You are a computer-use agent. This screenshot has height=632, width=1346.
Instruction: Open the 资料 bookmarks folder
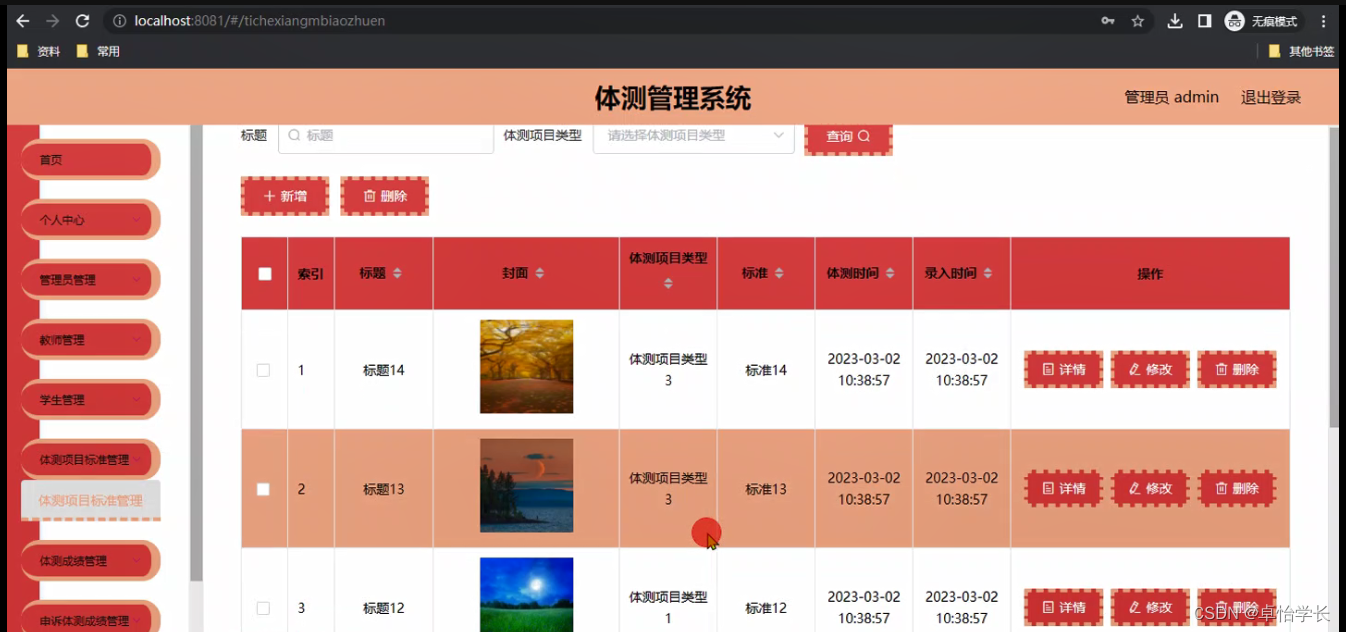[x=40, y=51]
